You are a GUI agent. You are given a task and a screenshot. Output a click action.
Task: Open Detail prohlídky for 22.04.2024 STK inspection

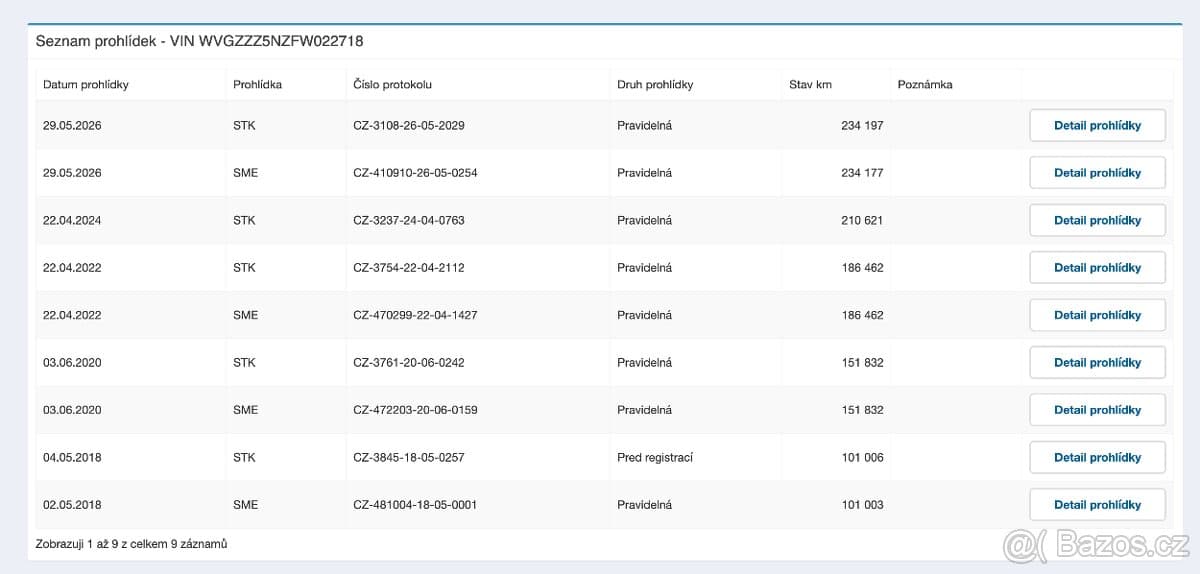point(1097,220)
